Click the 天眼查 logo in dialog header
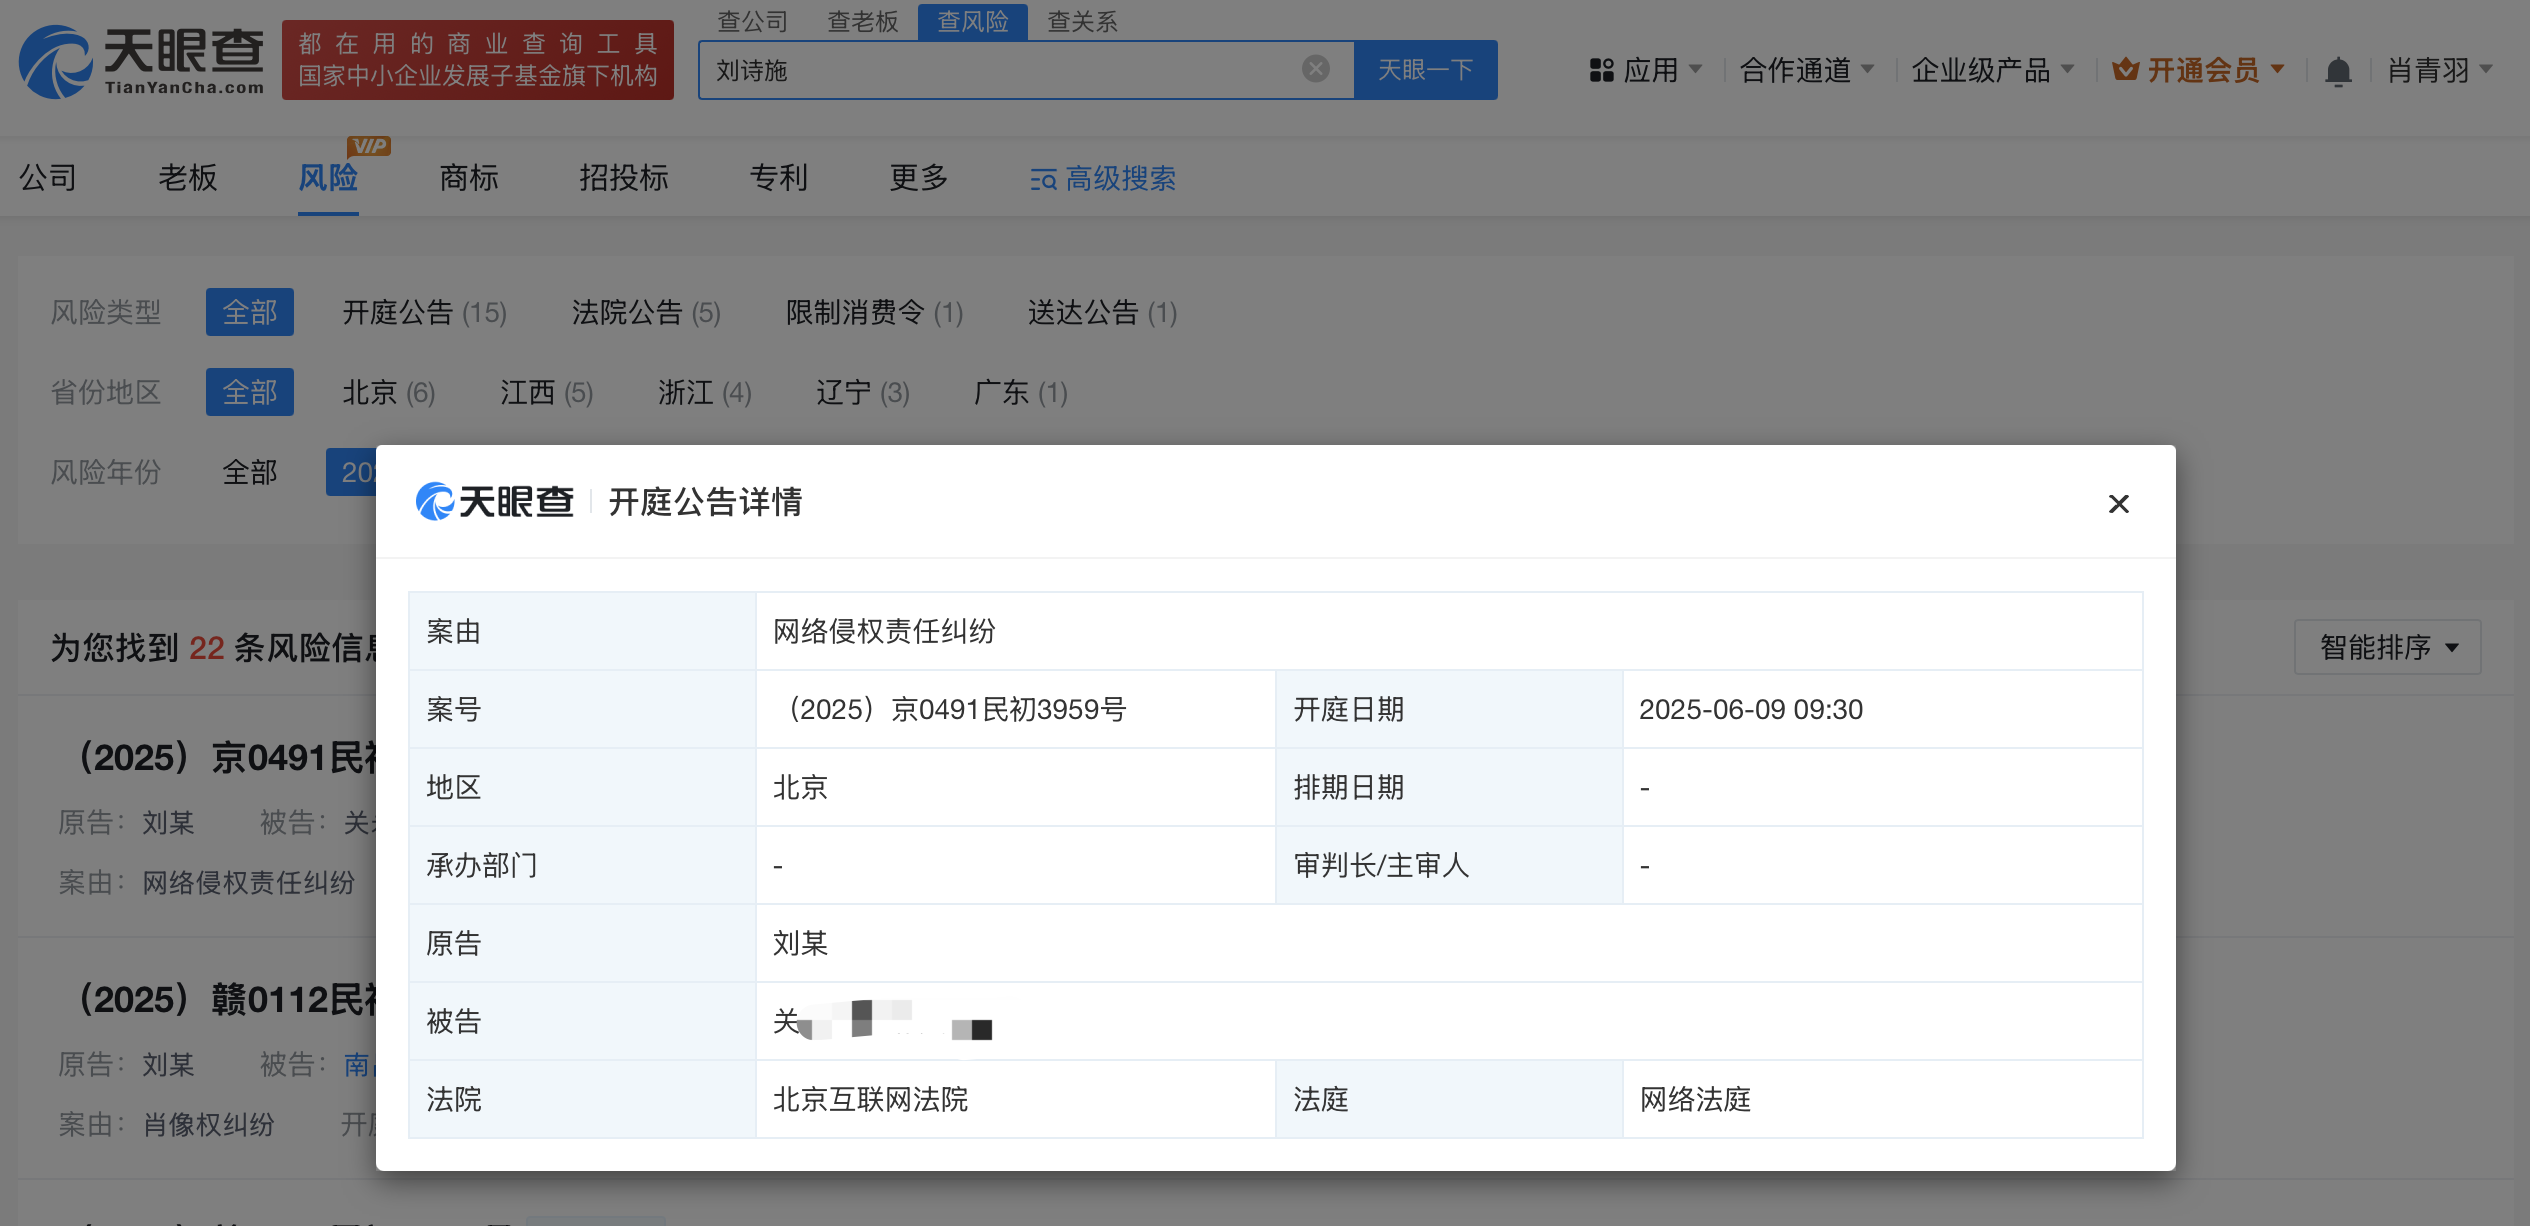 click(x=495, y=502)
